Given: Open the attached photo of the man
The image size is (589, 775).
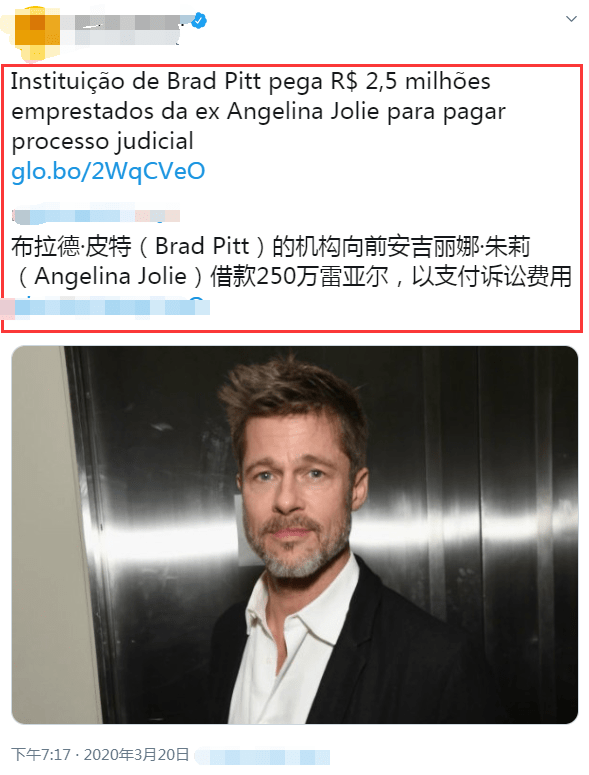Looking at the screenshot, I should tap(294, 535).
